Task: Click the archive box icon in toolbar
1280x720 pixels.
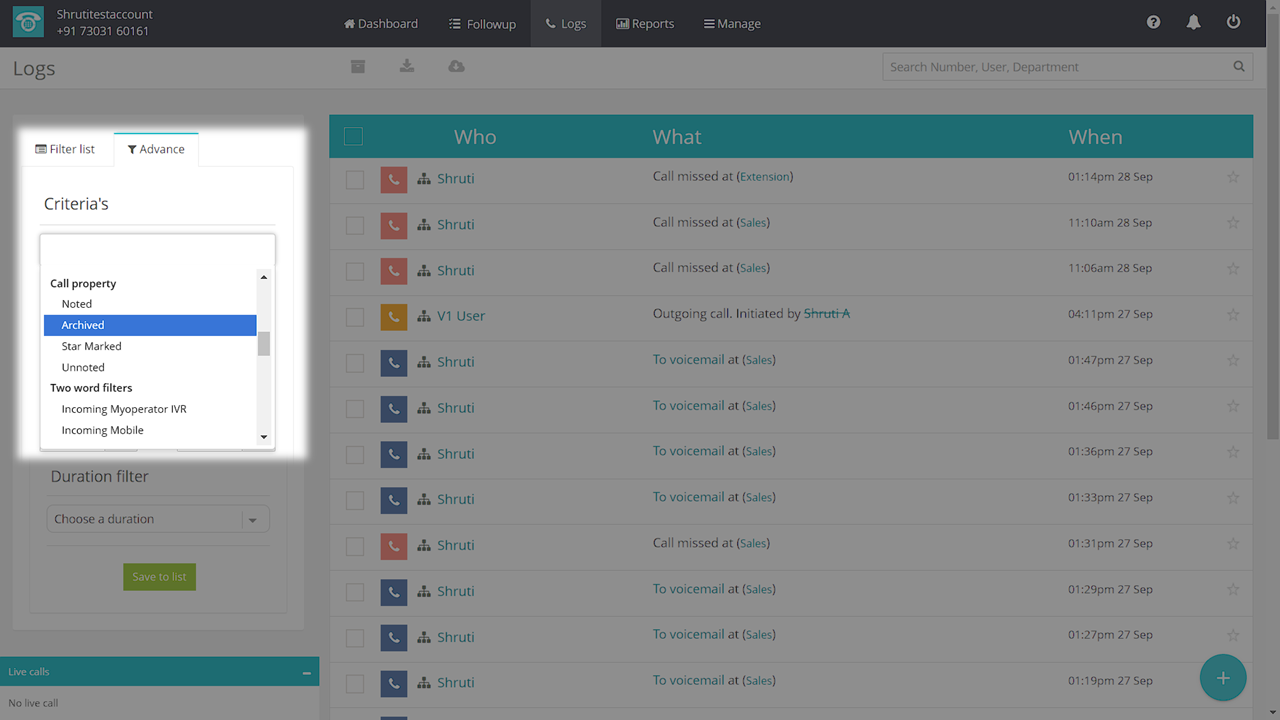Action: pos(358,66)
